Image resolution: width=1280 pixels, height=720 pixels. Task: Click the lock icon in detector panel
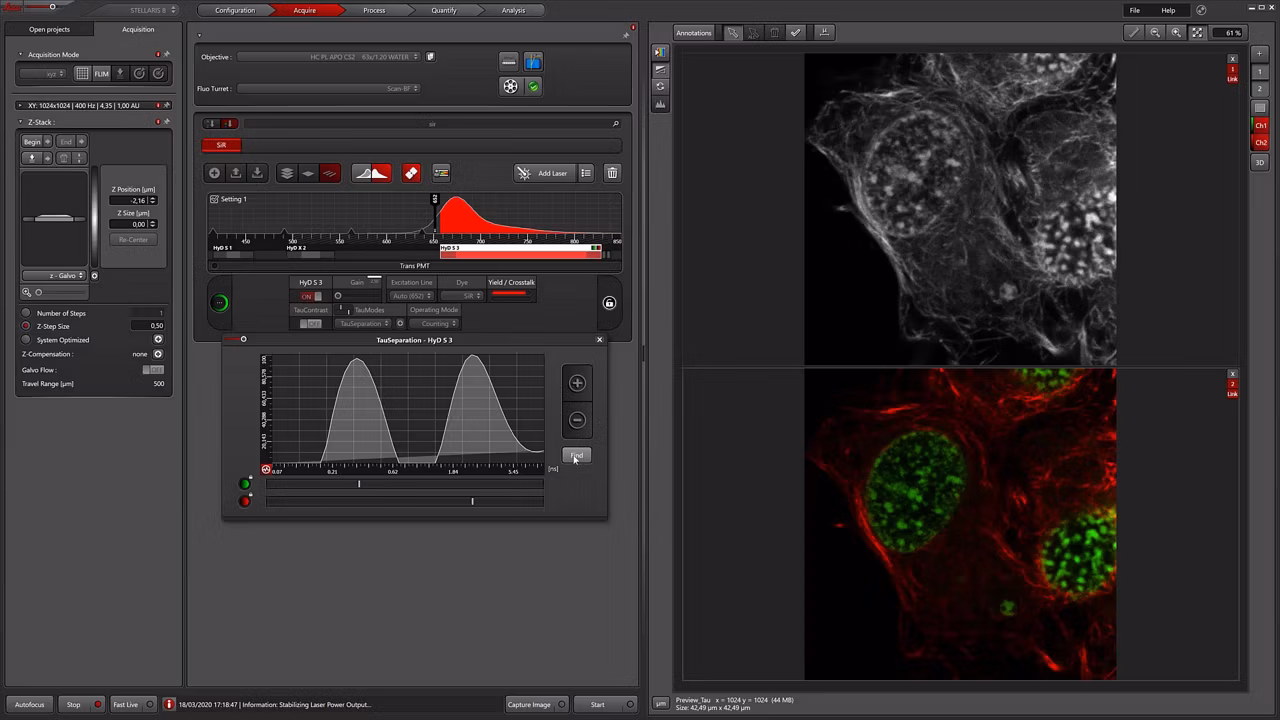[609, 303]
